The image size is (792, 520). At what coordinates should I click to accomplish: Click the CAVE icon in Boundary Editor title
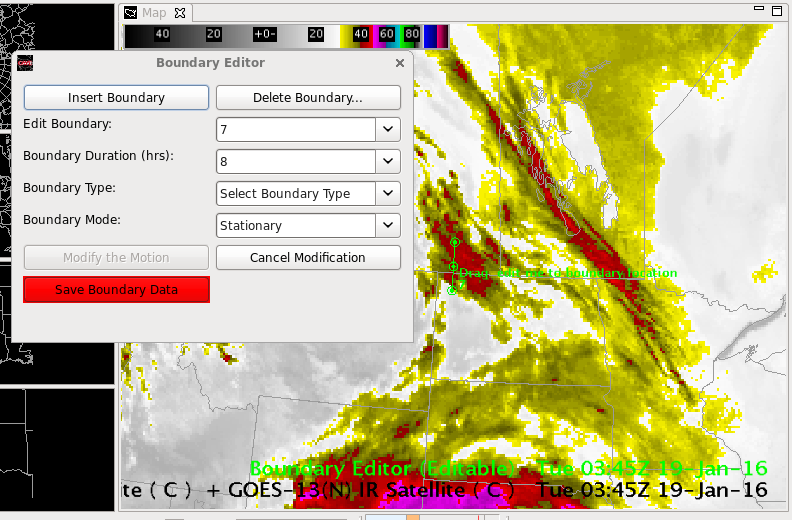25,63
